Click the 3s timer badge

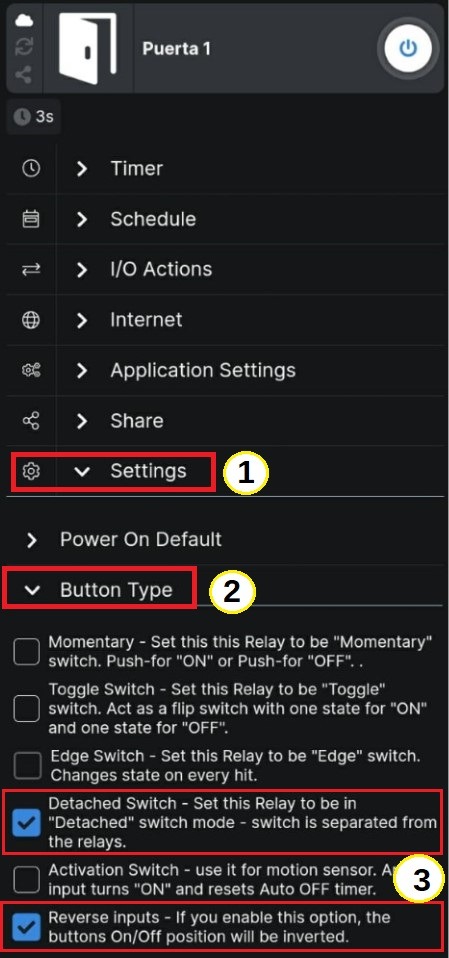point(34,116)
